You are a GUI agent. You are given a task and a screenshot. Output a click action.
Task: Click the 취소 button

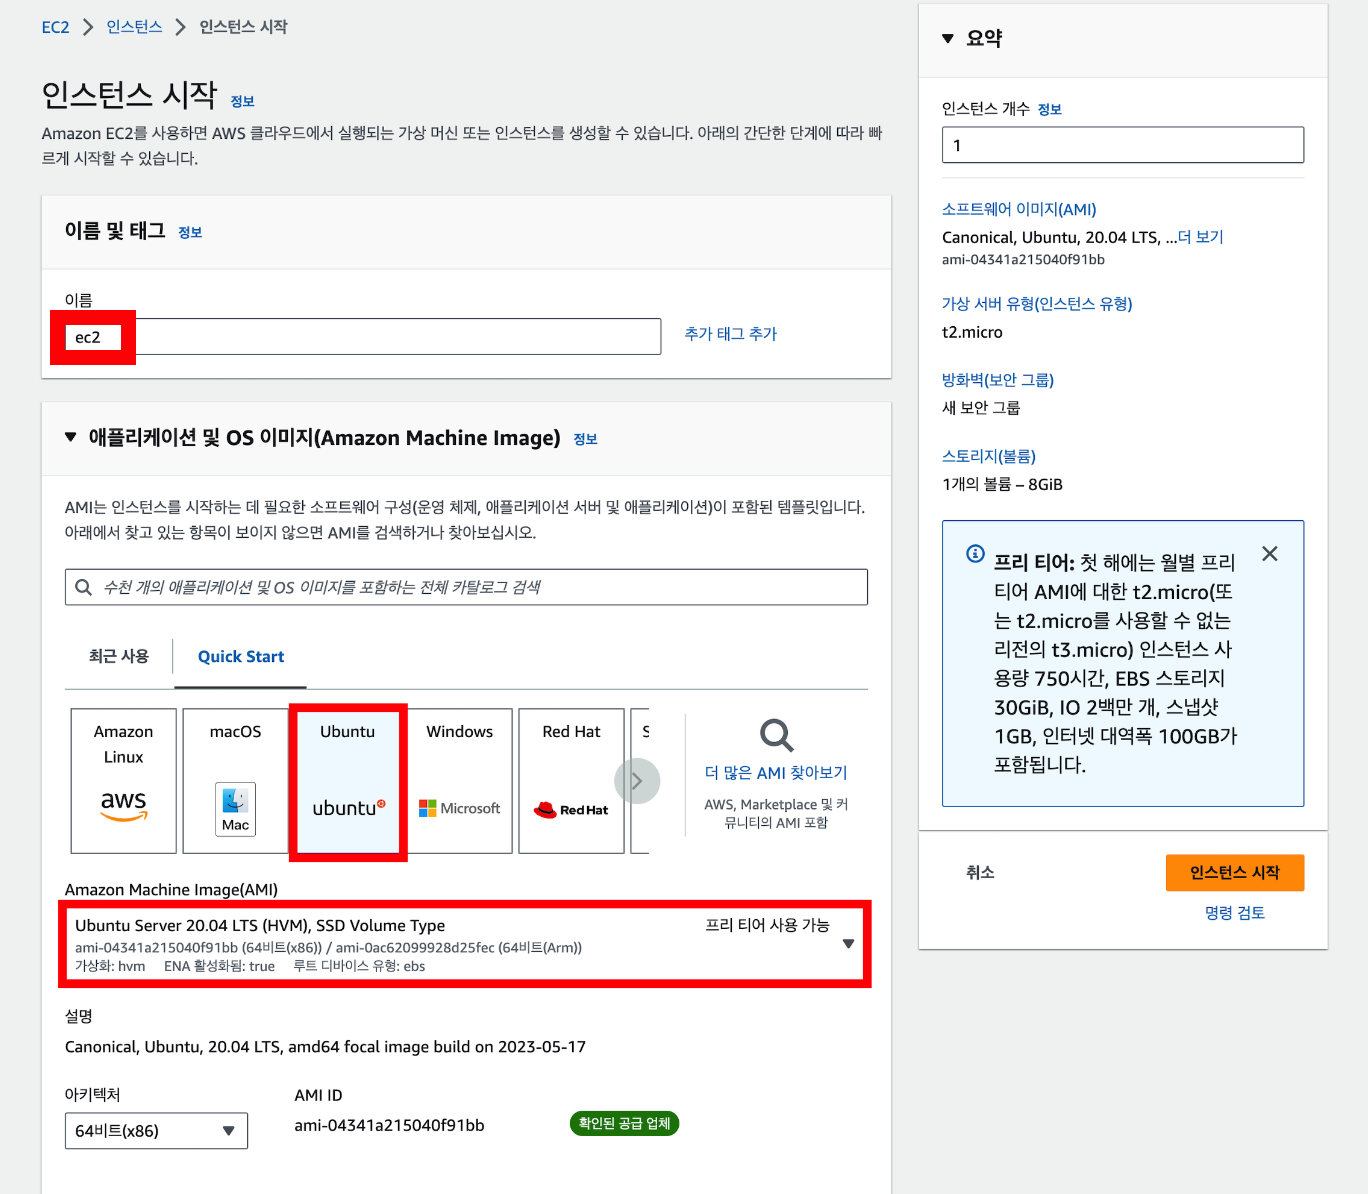(980, 873)
